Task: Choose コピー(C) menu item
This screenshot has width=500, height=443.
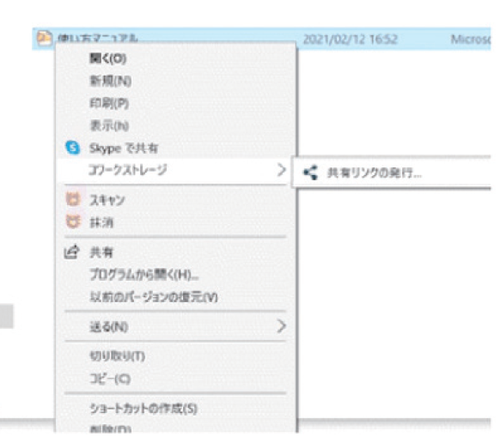Action: pyautogui.click(x=110, y=378)
